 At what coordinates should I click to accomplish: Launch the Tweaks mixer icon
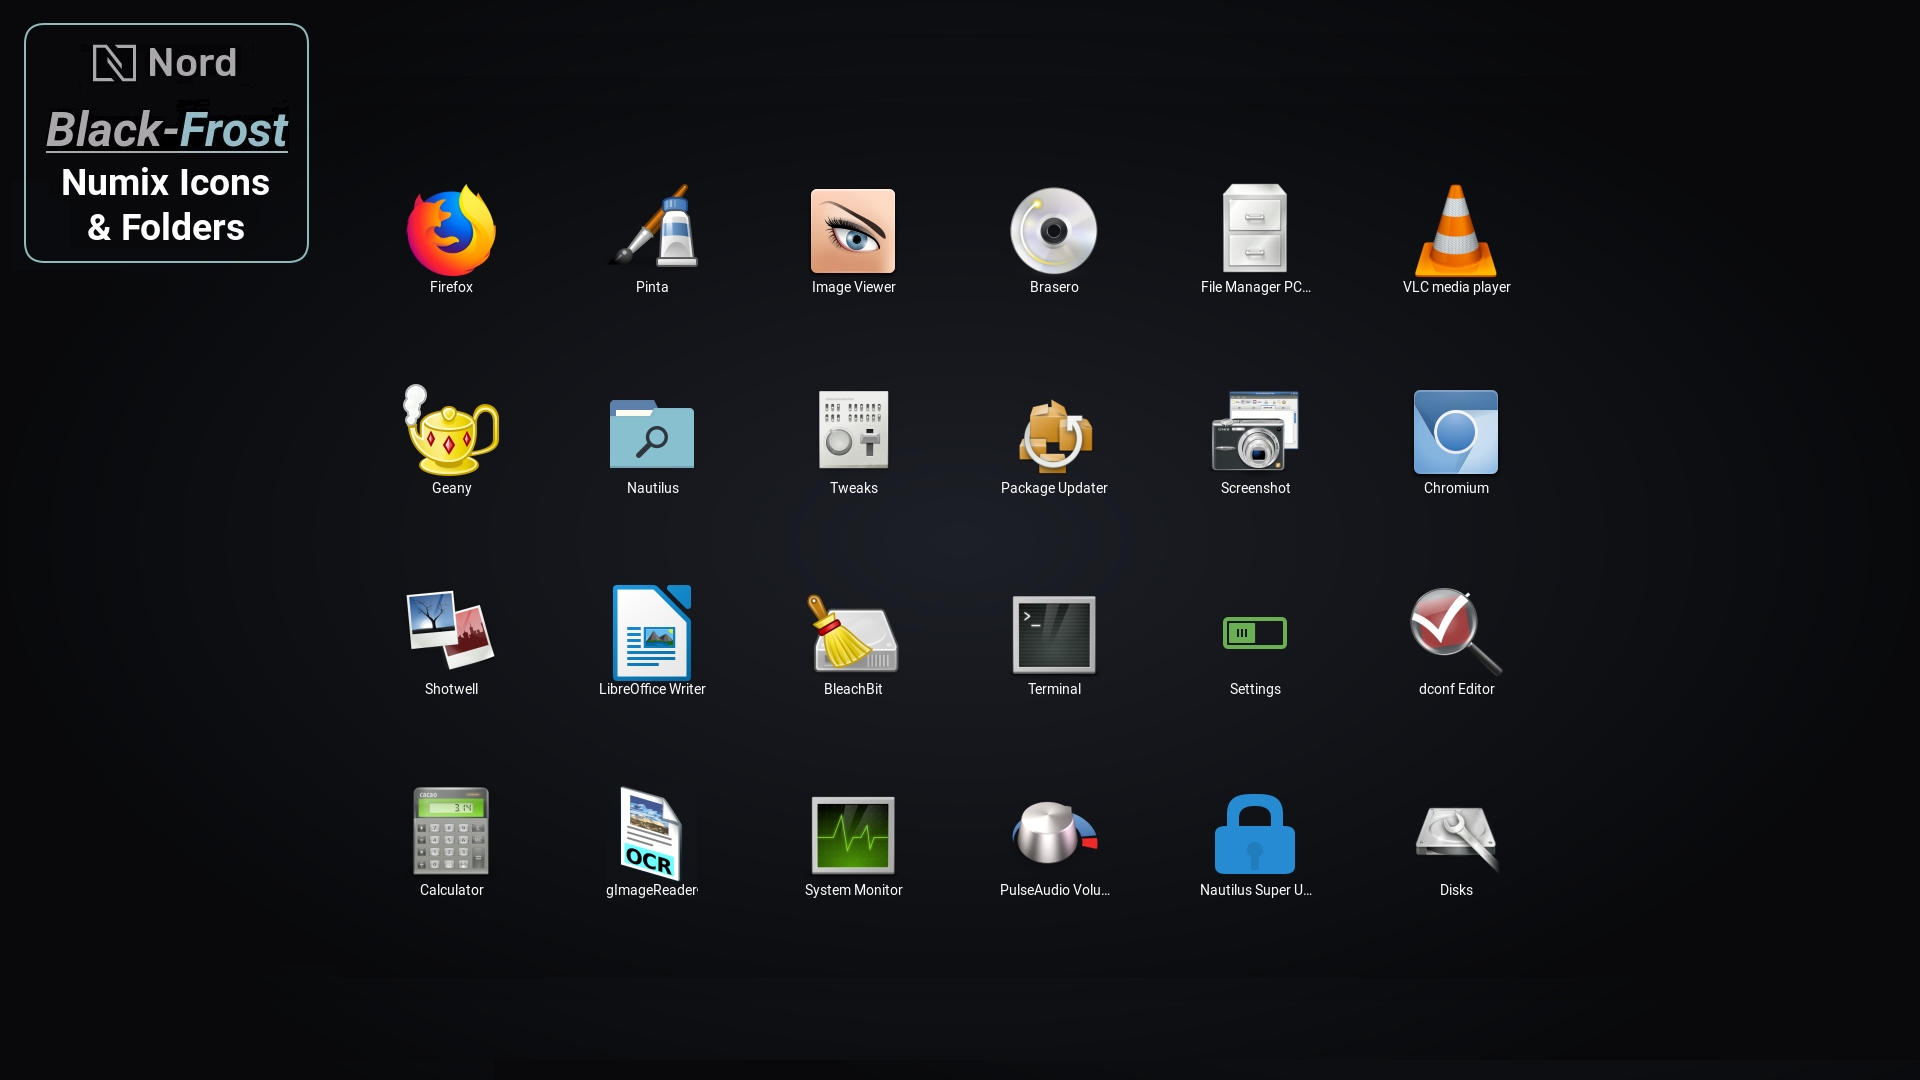tap(853, 430)
